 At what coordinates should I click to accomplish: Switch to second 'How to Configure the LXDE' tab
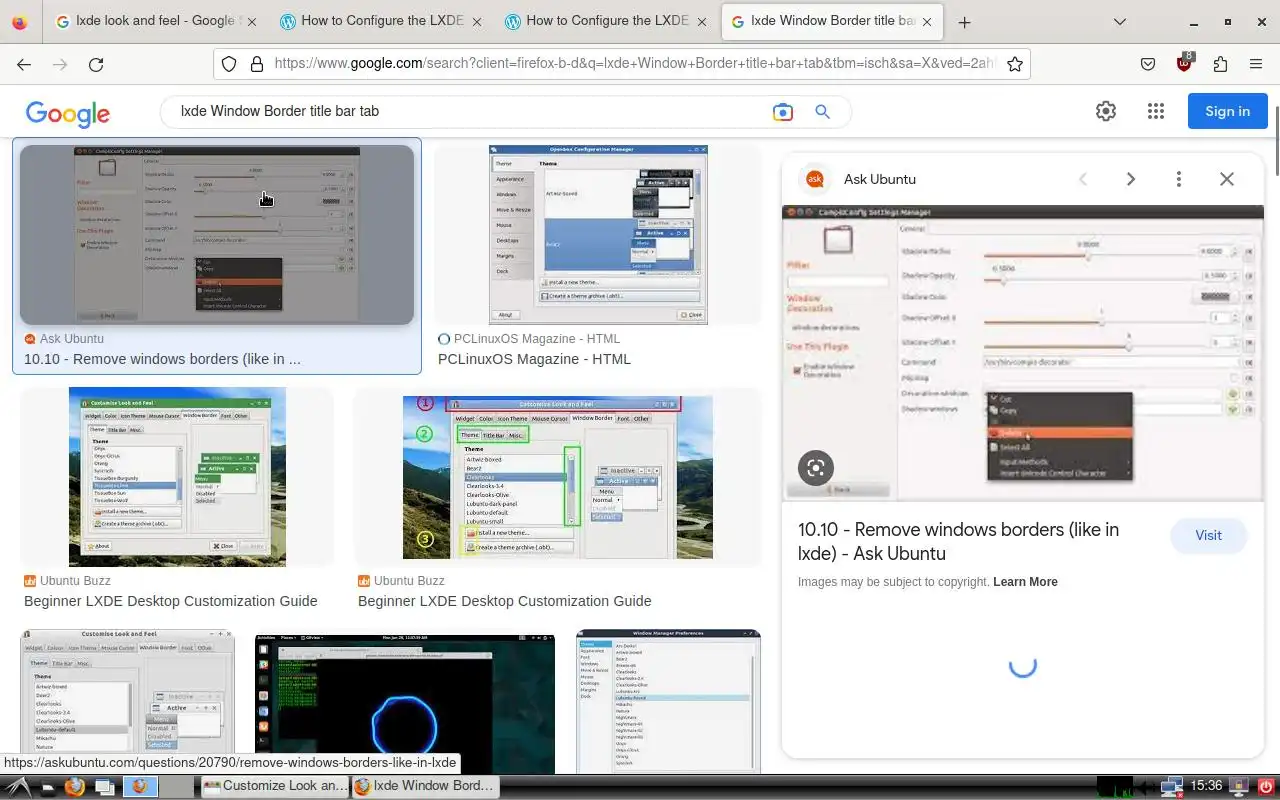pyautogui.click(x=605, y=21)
